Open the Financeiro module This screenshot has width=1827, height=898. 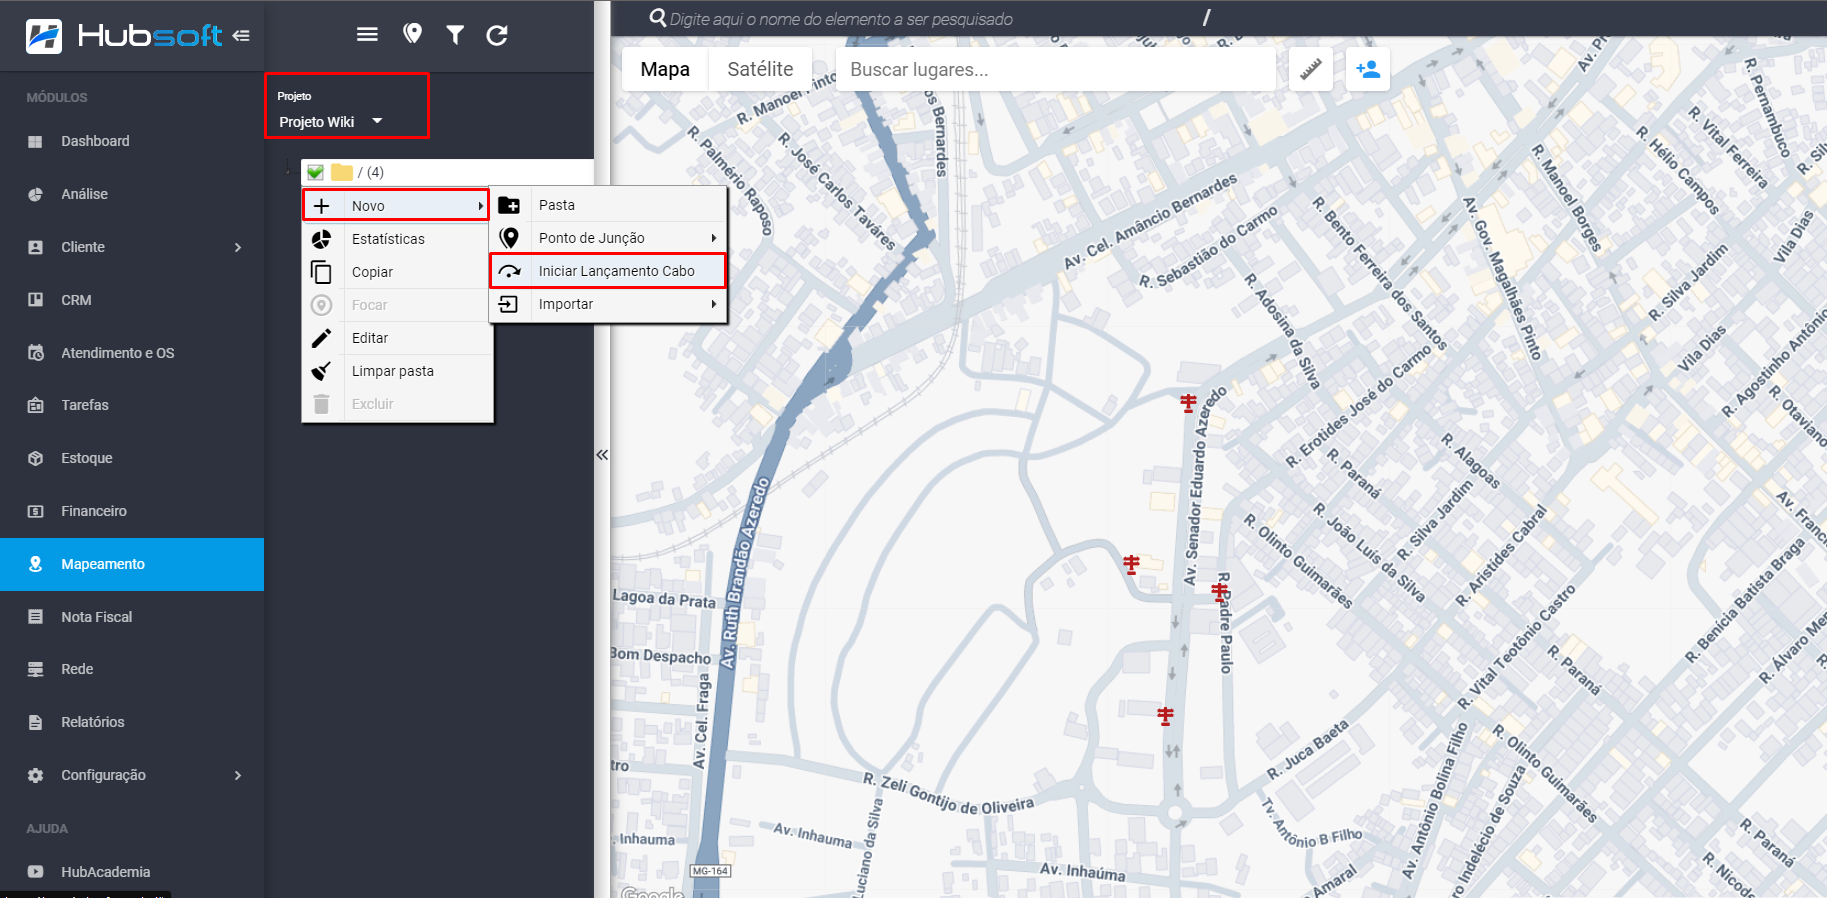132,511
